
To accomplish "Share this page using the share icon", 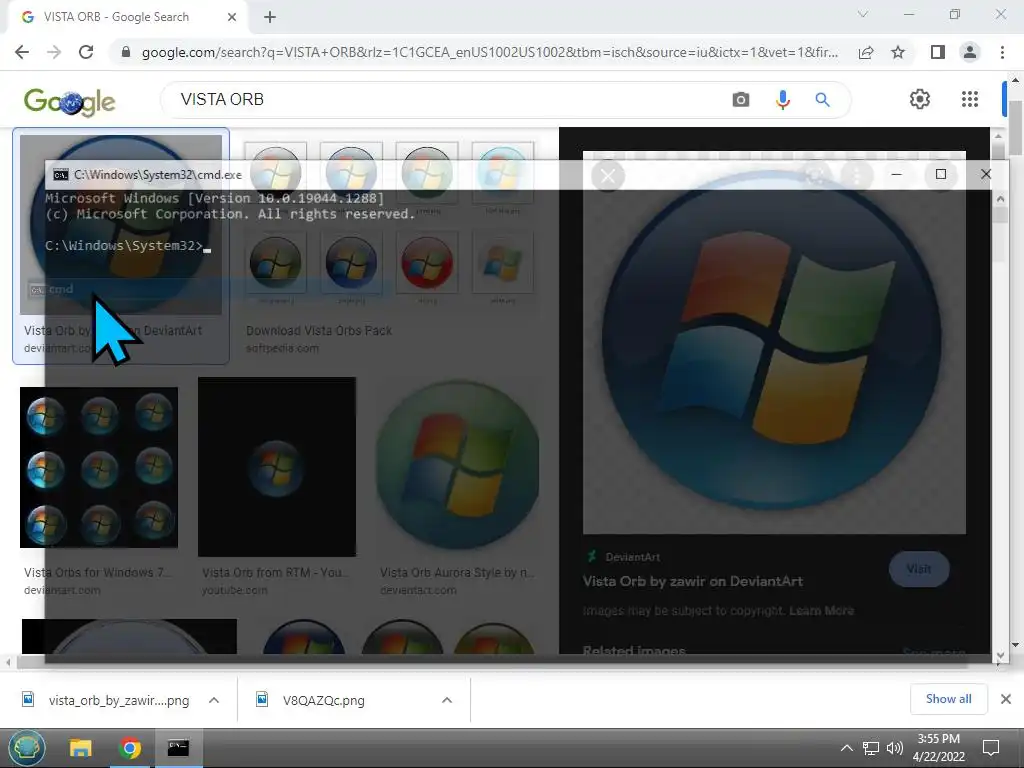I will [866, 52].
